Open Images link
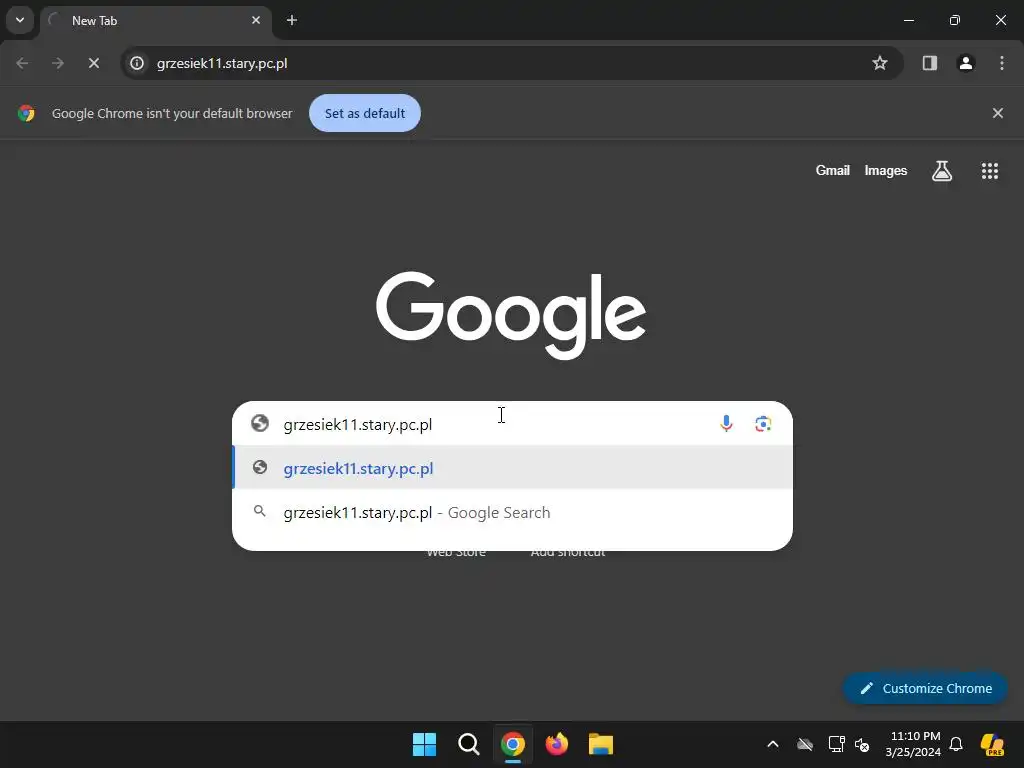Image resolution: width=1024 pixels, height=768 pixels. pyautogui.click(x=886, y=170)
